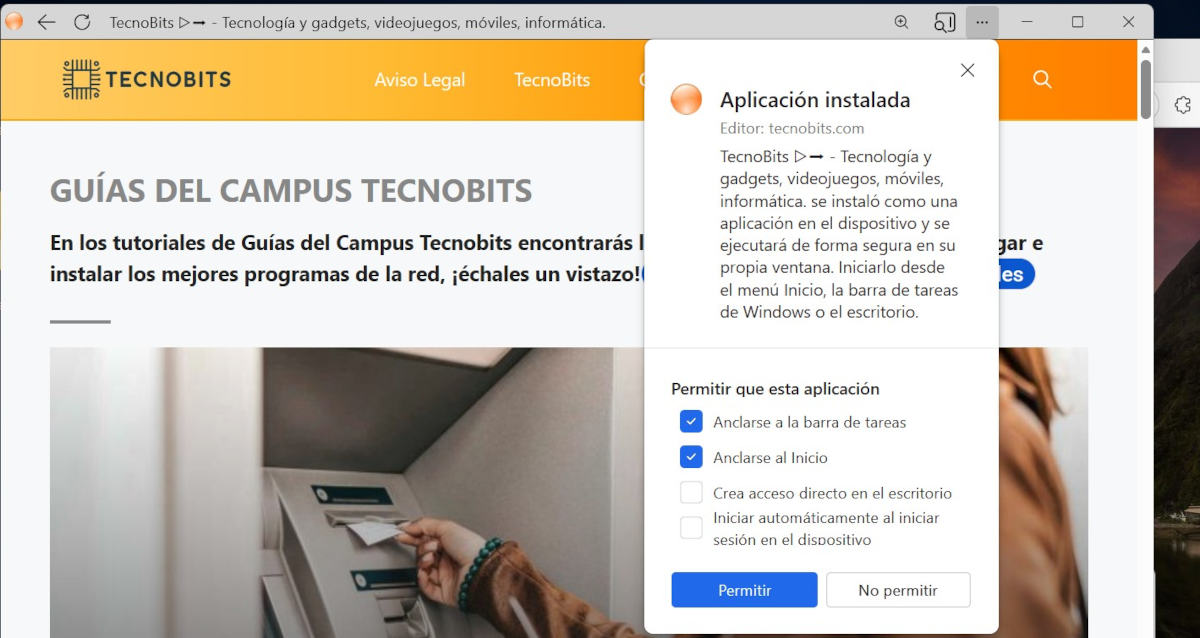The height and width of the screenshot is (638, 1200).
Task: Click the website search magnifier icon
Action: click(x=1042, y=80)
